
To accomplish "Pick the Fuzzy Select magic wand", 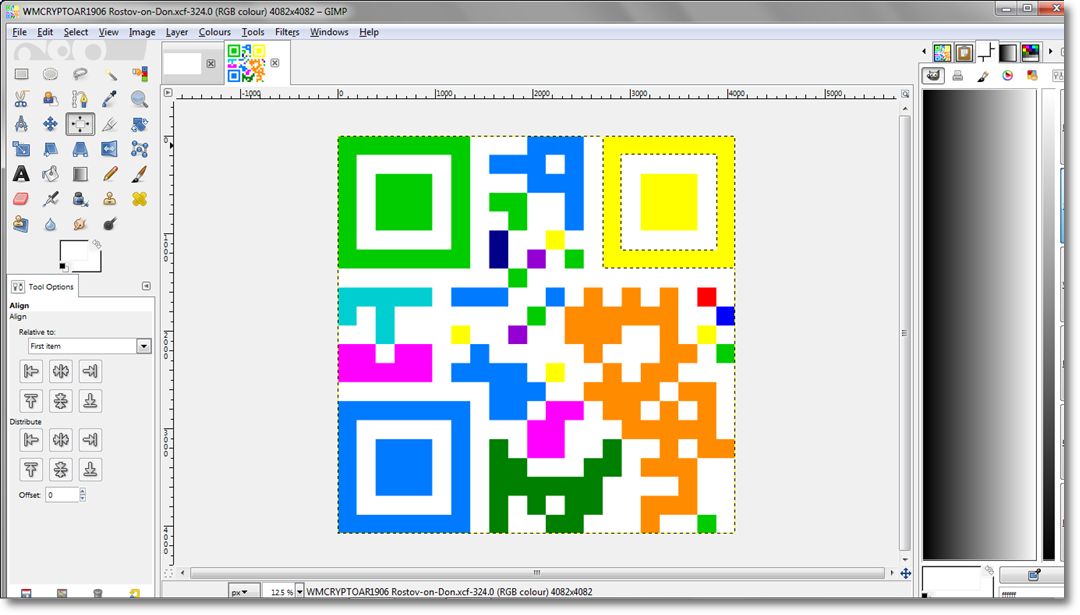I will pos(110,74).
